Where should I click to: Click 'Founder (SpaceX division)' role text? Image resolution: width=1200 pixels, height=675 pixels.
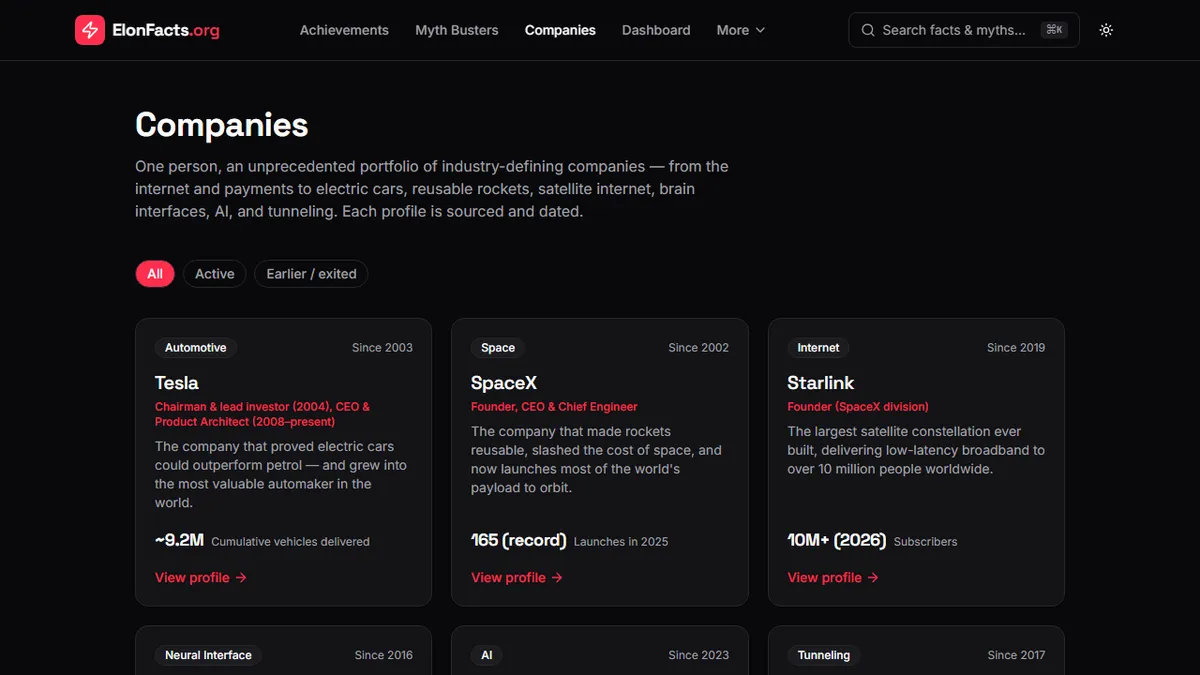tap(858, 407)
